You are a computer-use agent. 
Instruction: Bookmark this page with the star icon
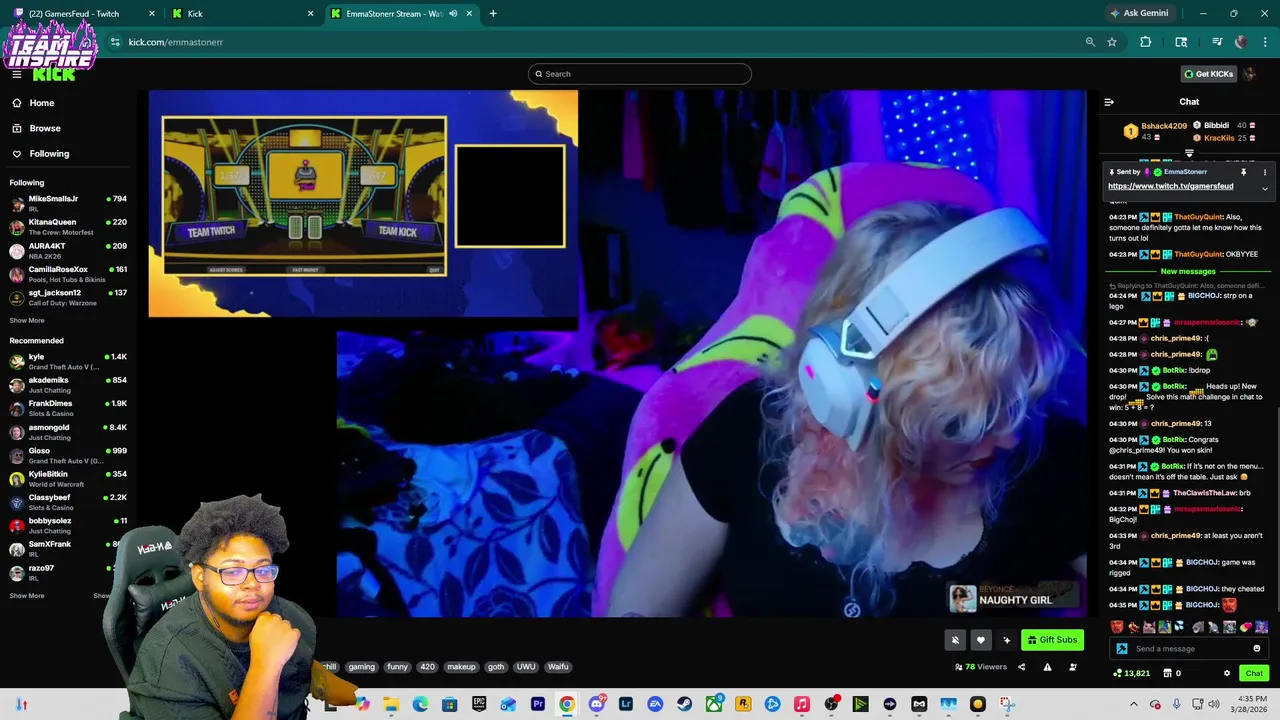click(x=1112, y=42)
